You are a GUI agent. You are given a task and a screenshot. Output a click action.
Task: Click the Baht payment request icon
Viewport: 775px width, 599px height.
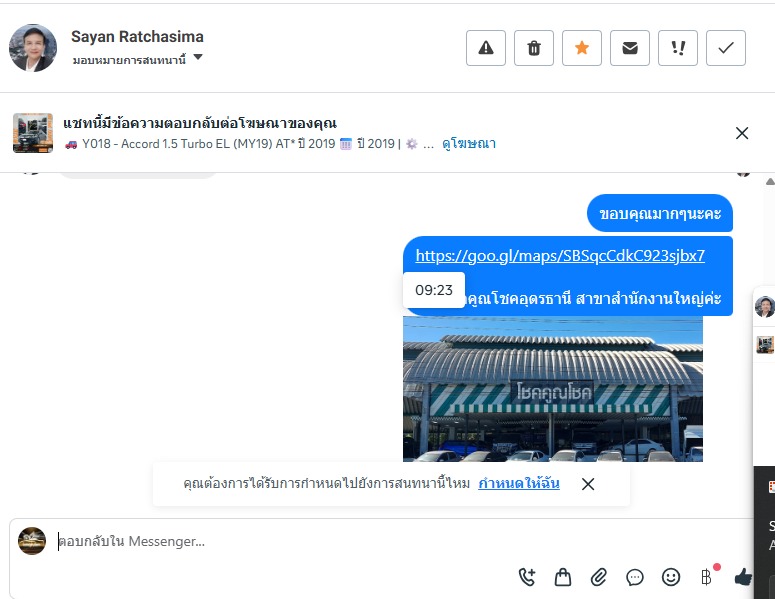tap(706, 577)
